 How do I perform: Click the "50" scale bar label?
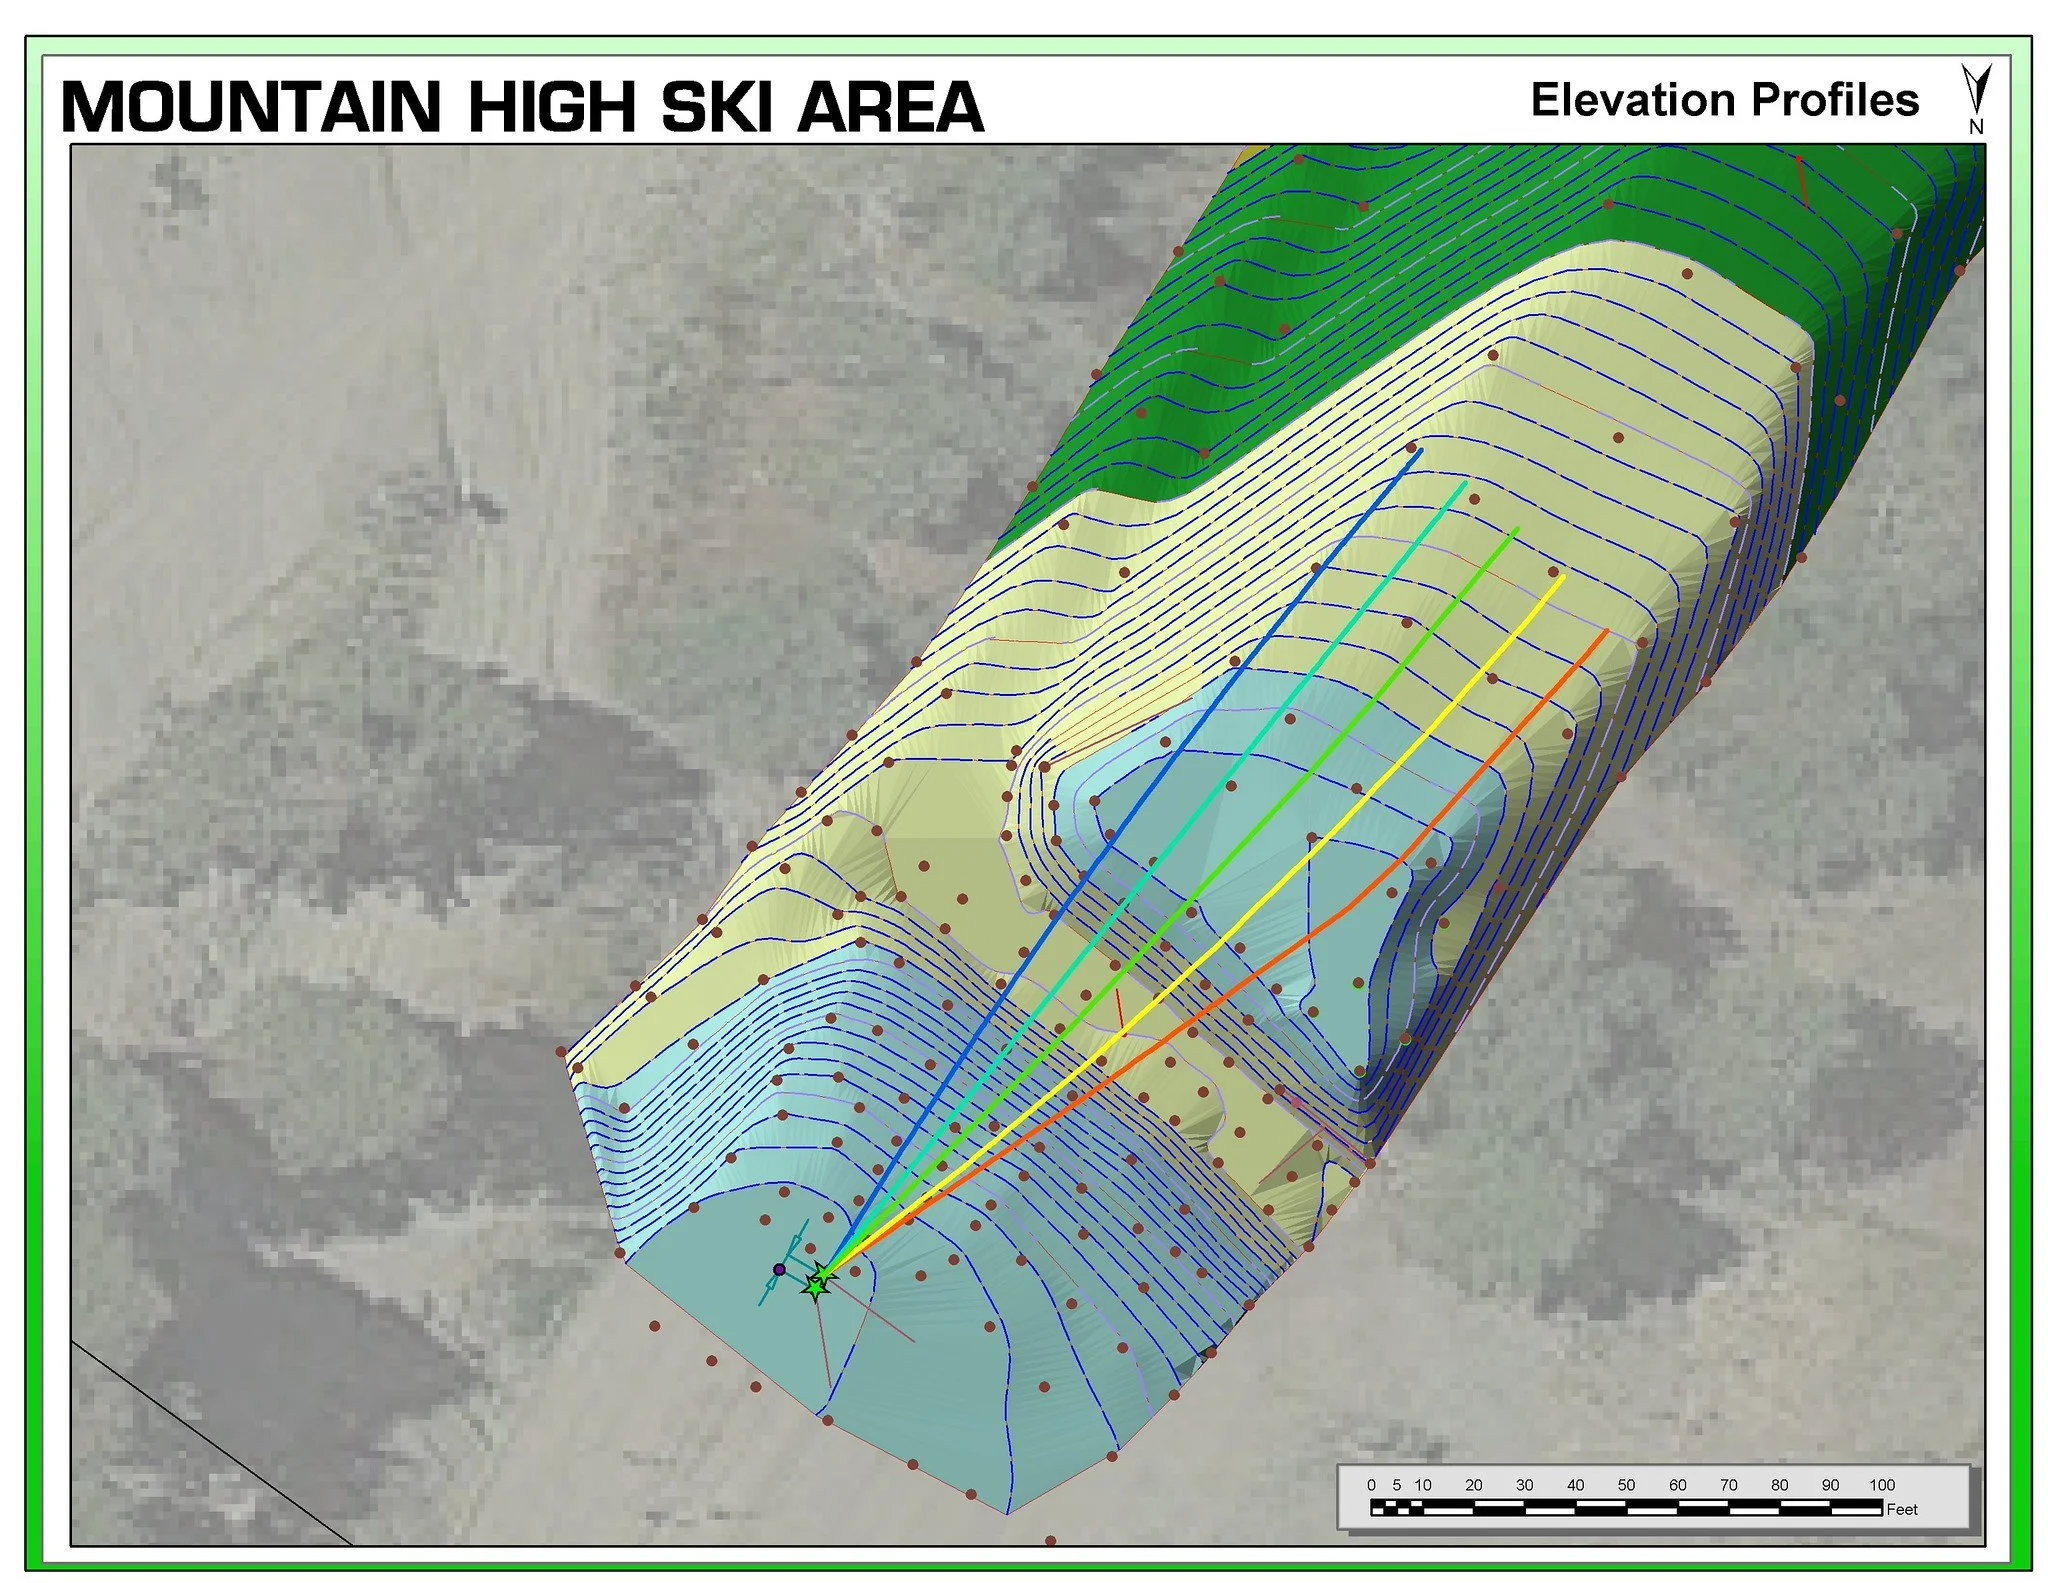(x=1626, y=1485)
